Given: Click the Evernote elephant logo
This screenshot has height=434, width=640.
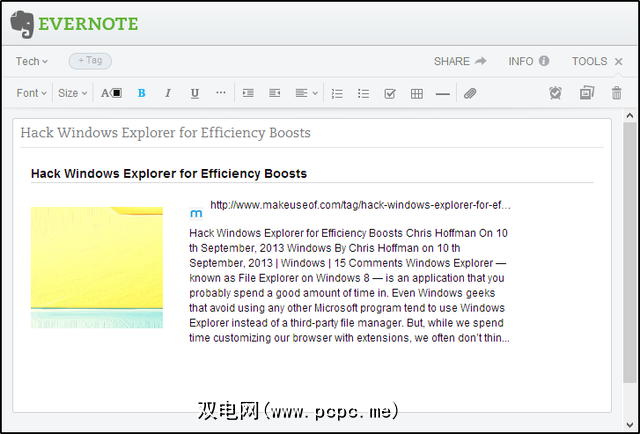Looking at the screenshot, I should [x=22, y=24].
